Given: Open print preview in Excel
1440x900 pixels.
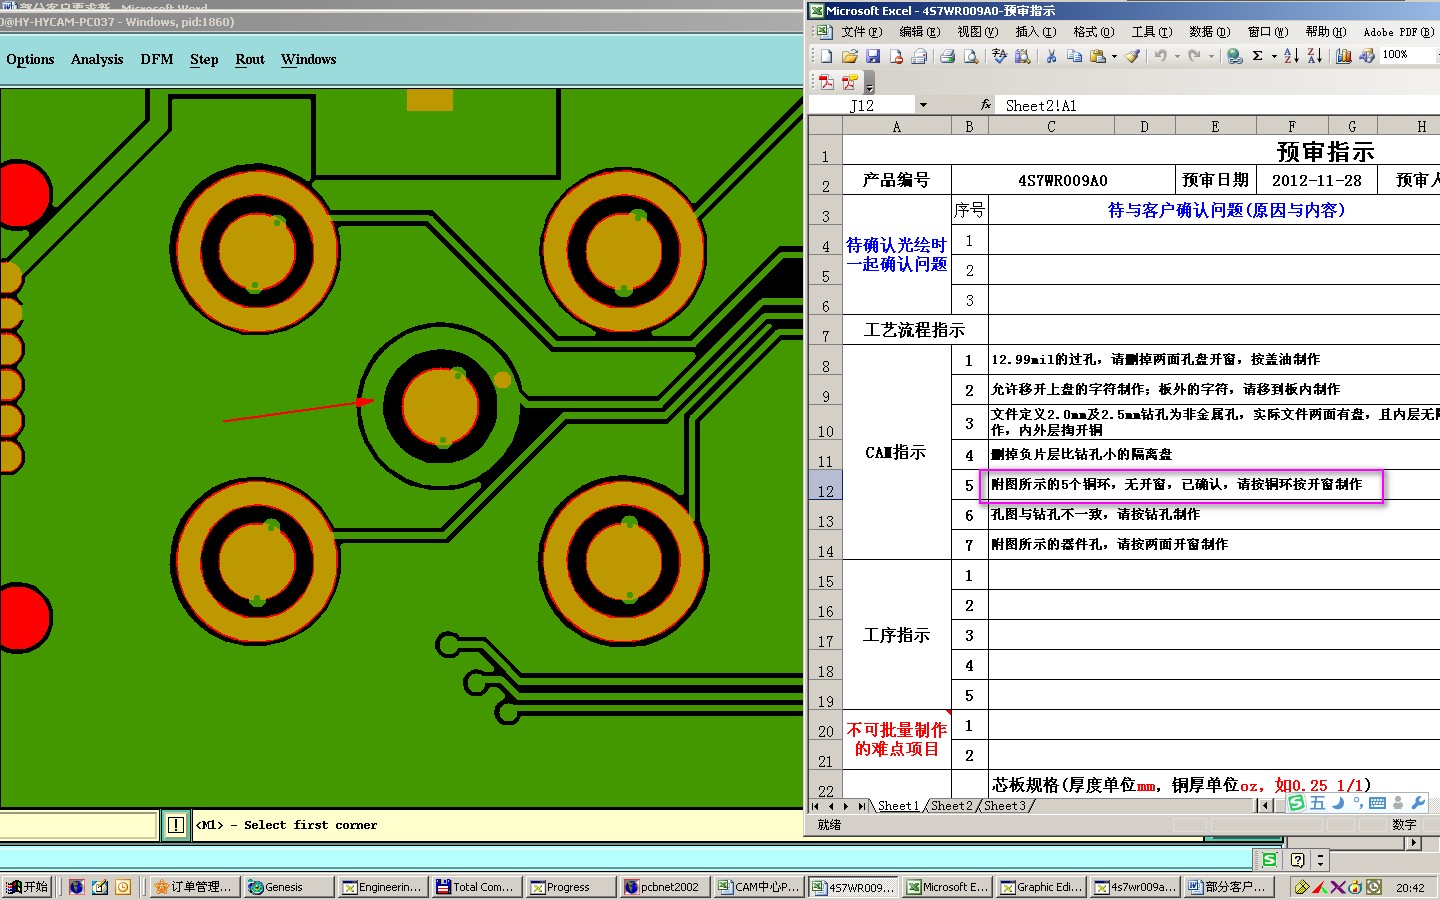Looking at the screenshot, I should coord(971,56).
